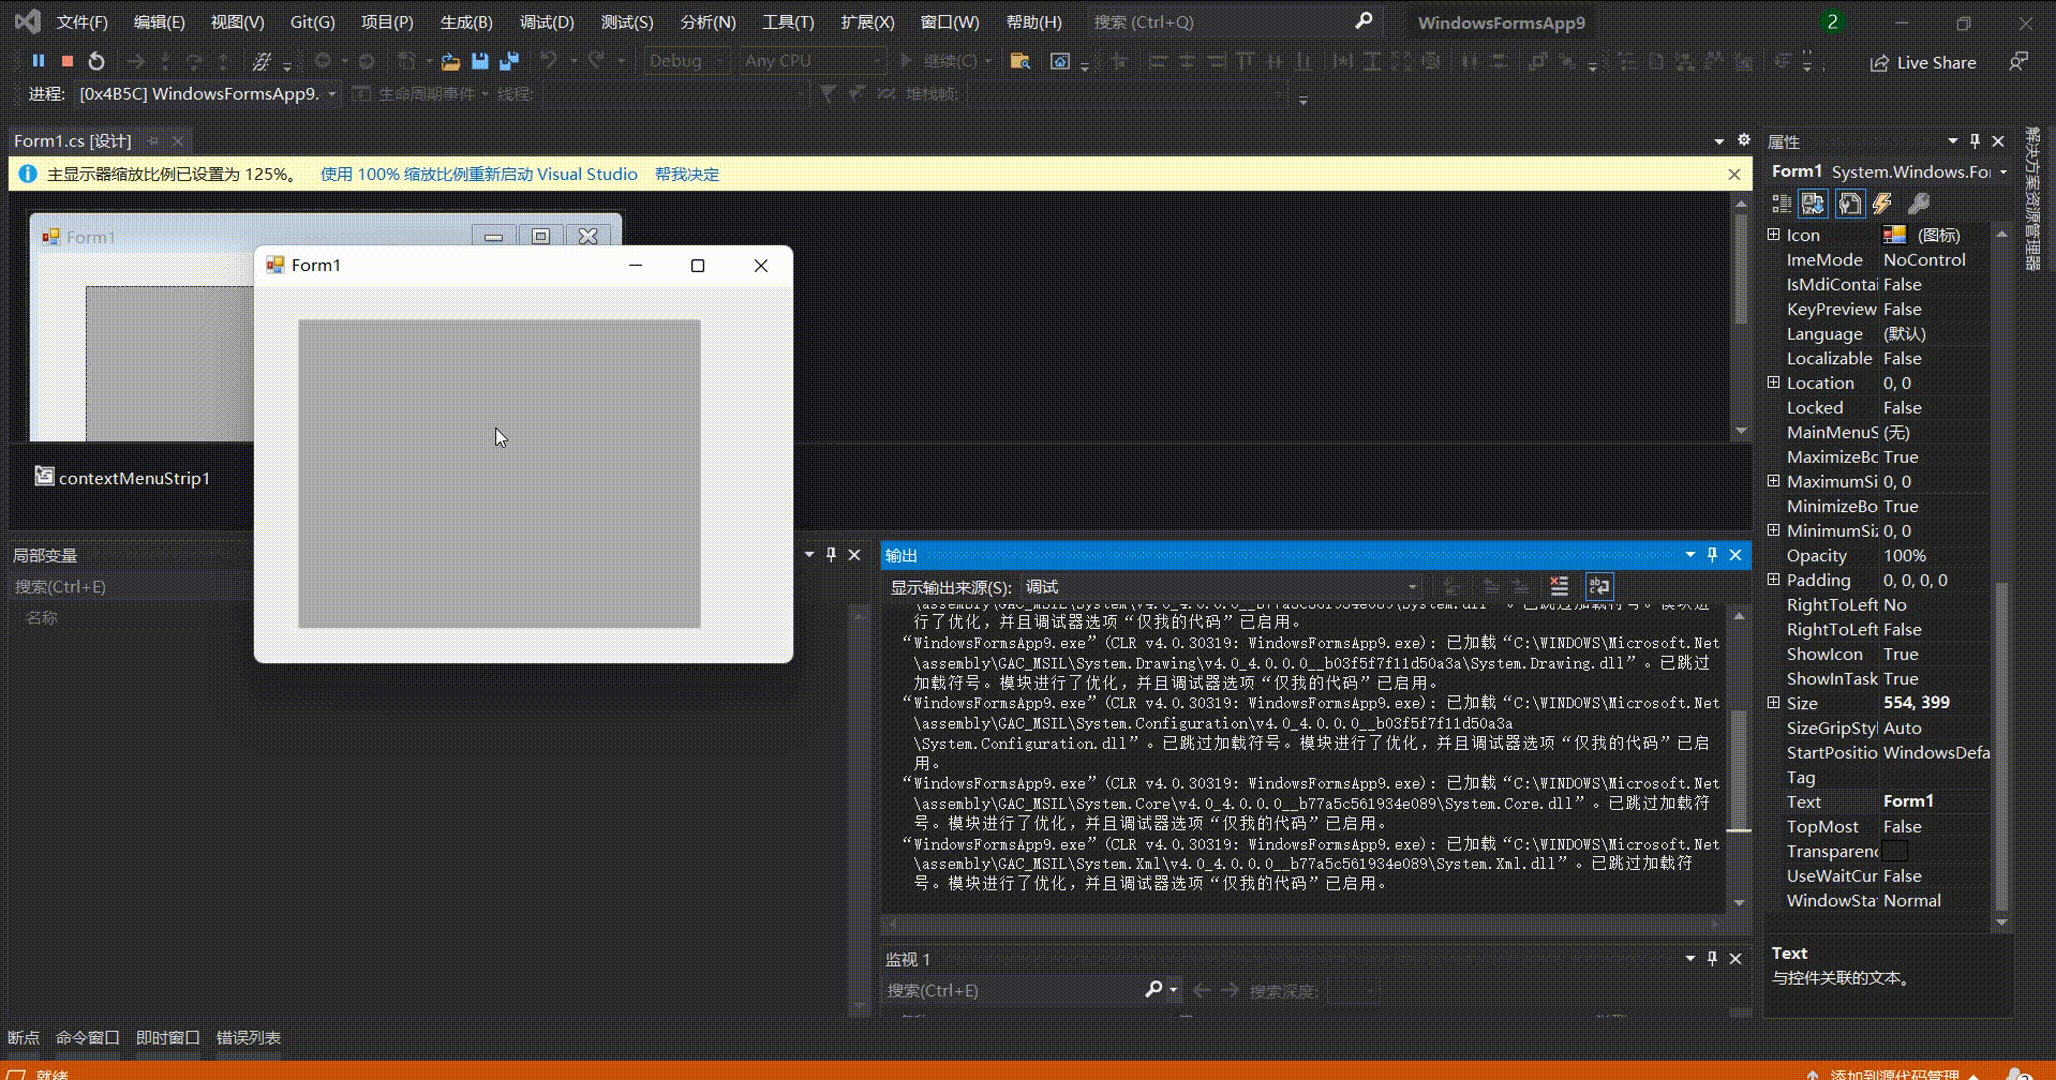Image resolution: width=2056 pixels, height=1080 pixels.
Task: Toggle Word Wrap in the Output panel
Action: coord(1599,587)
